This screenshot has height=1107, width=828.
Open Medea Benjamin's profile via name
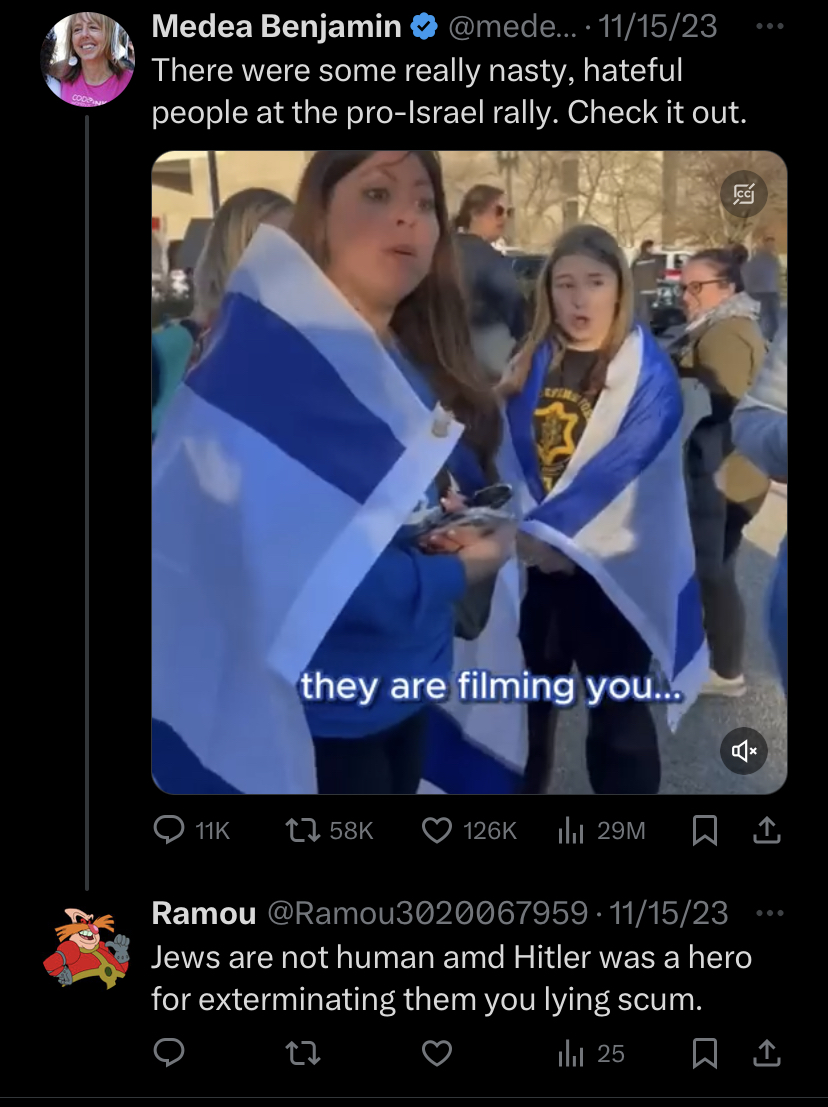276,27
